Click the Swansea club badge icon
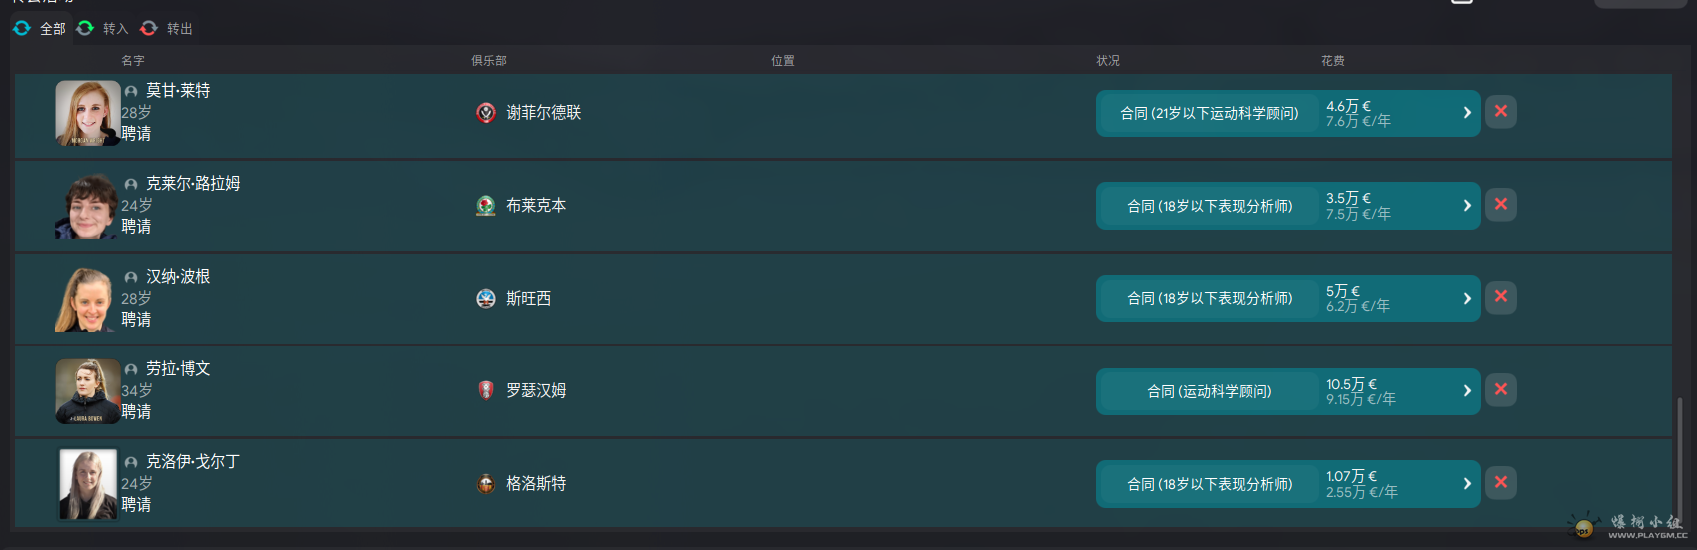1697x550 pixels. [486, 298]
